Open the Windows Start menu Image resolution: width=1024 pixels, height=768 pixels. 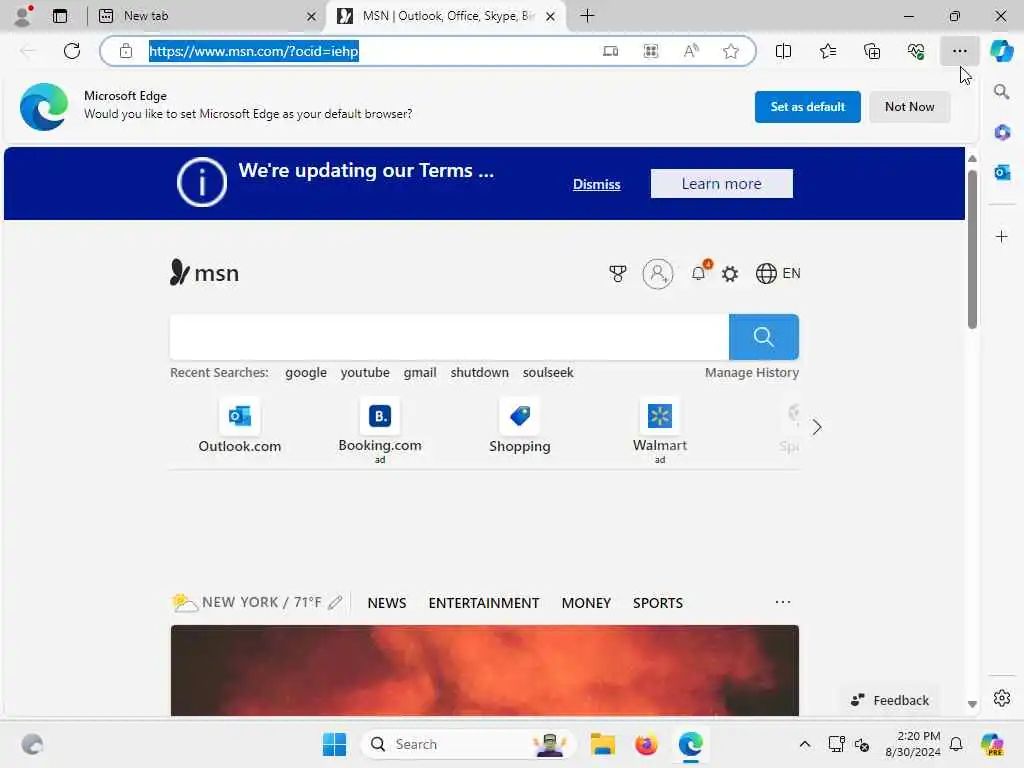(x=334, y=744)
